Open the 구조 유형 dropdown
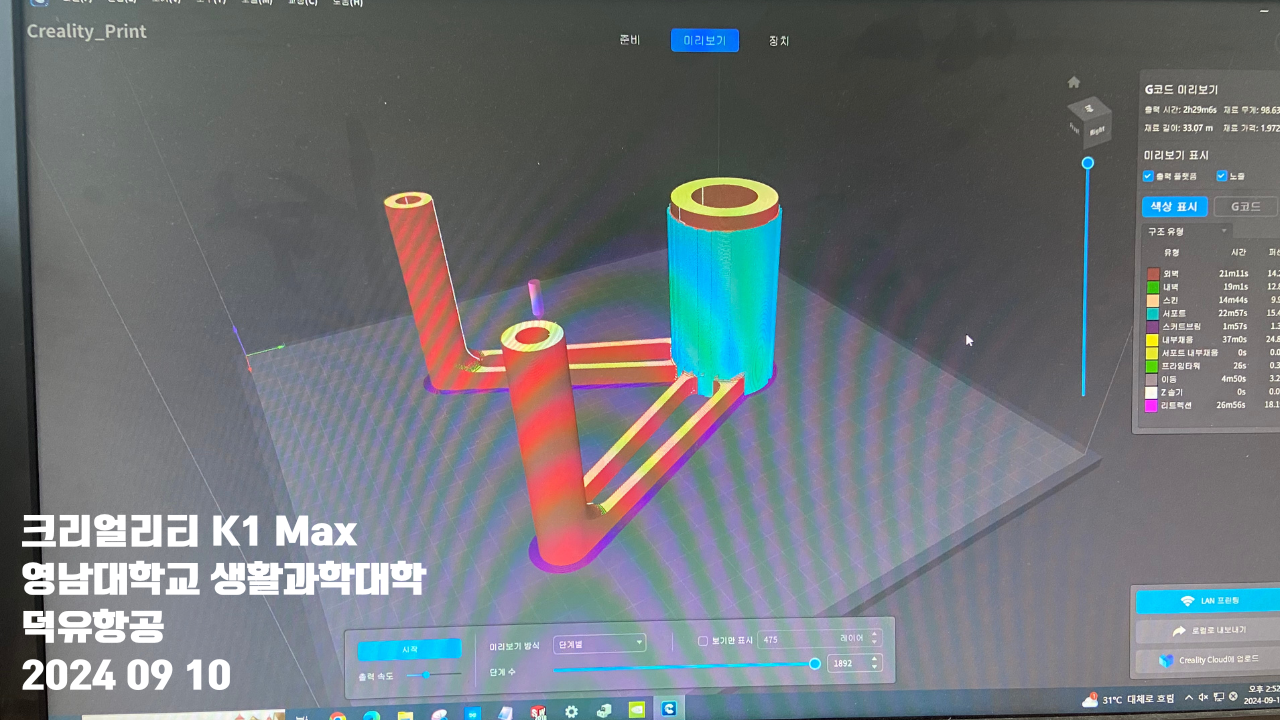Screen dimensions: 1280x720 1187,231
